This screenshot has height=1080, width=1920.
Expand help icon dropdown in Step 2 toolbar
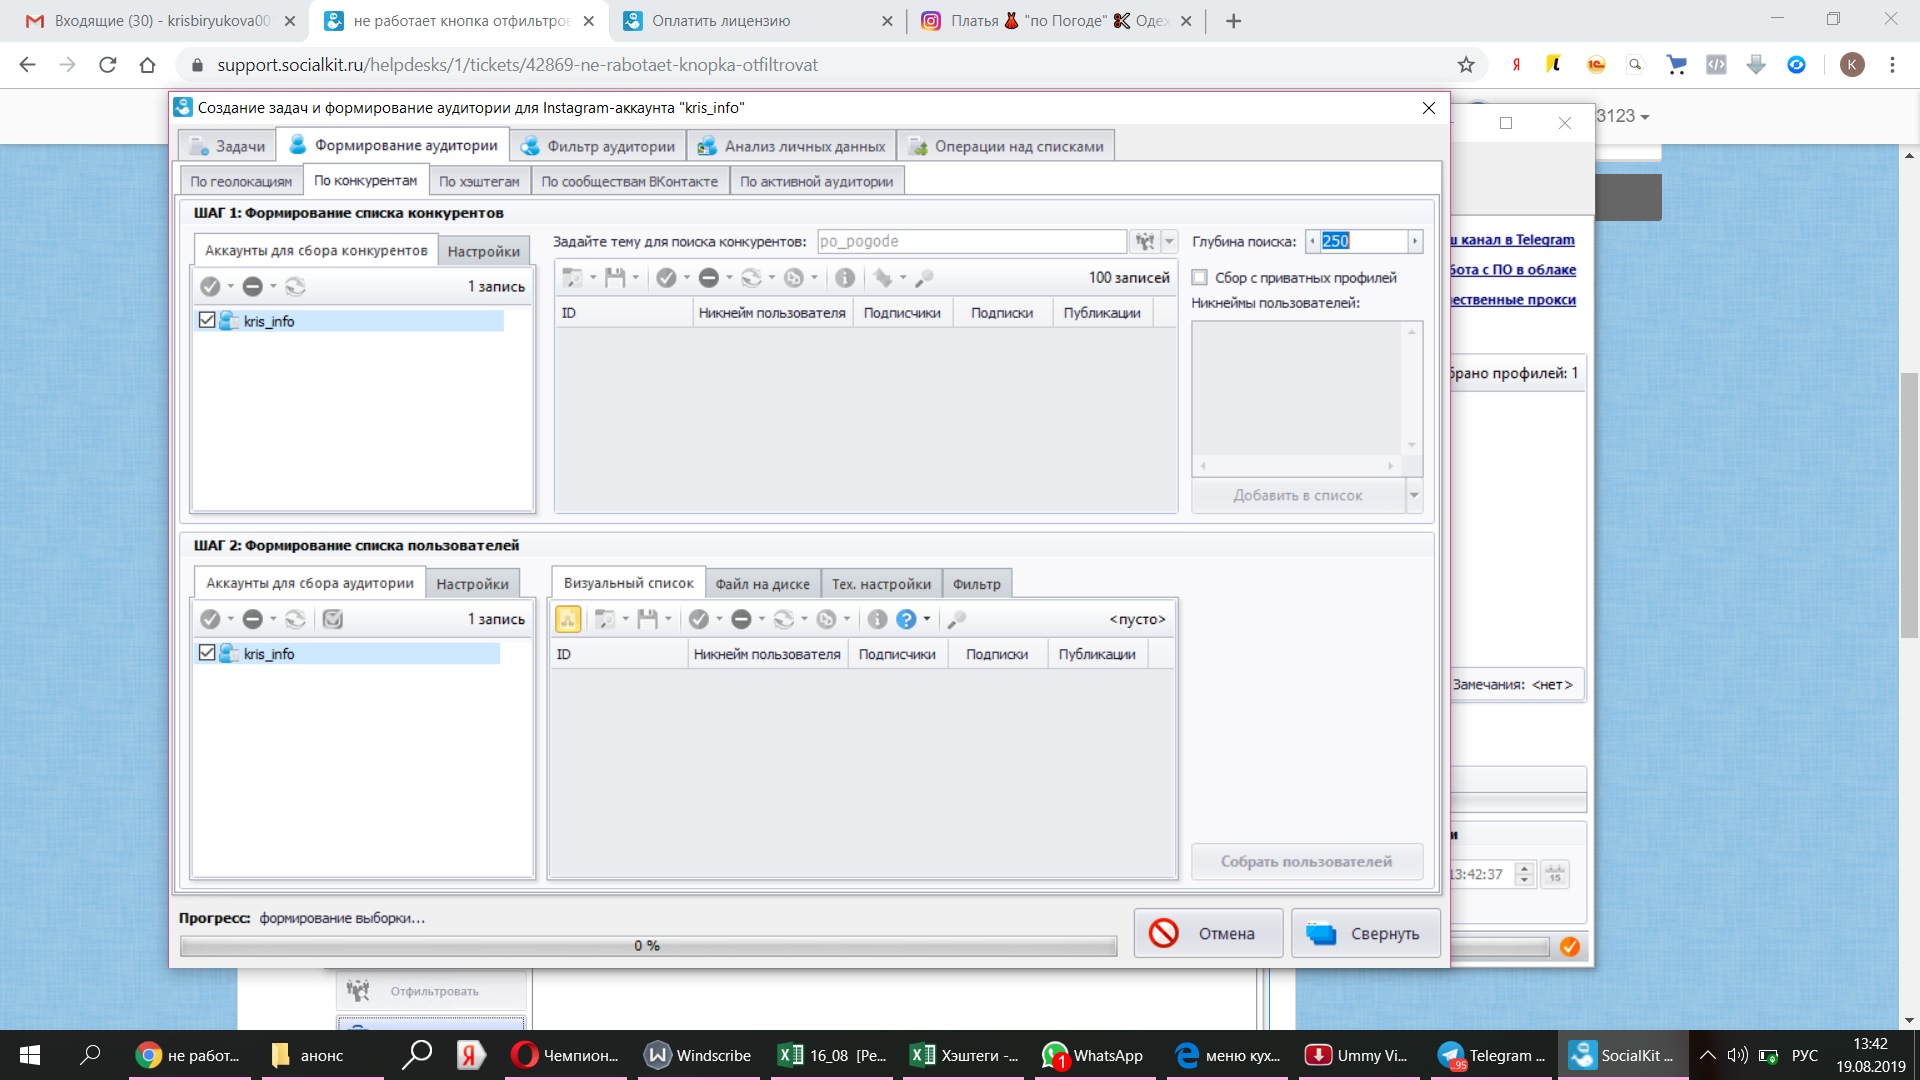(927, 619)
